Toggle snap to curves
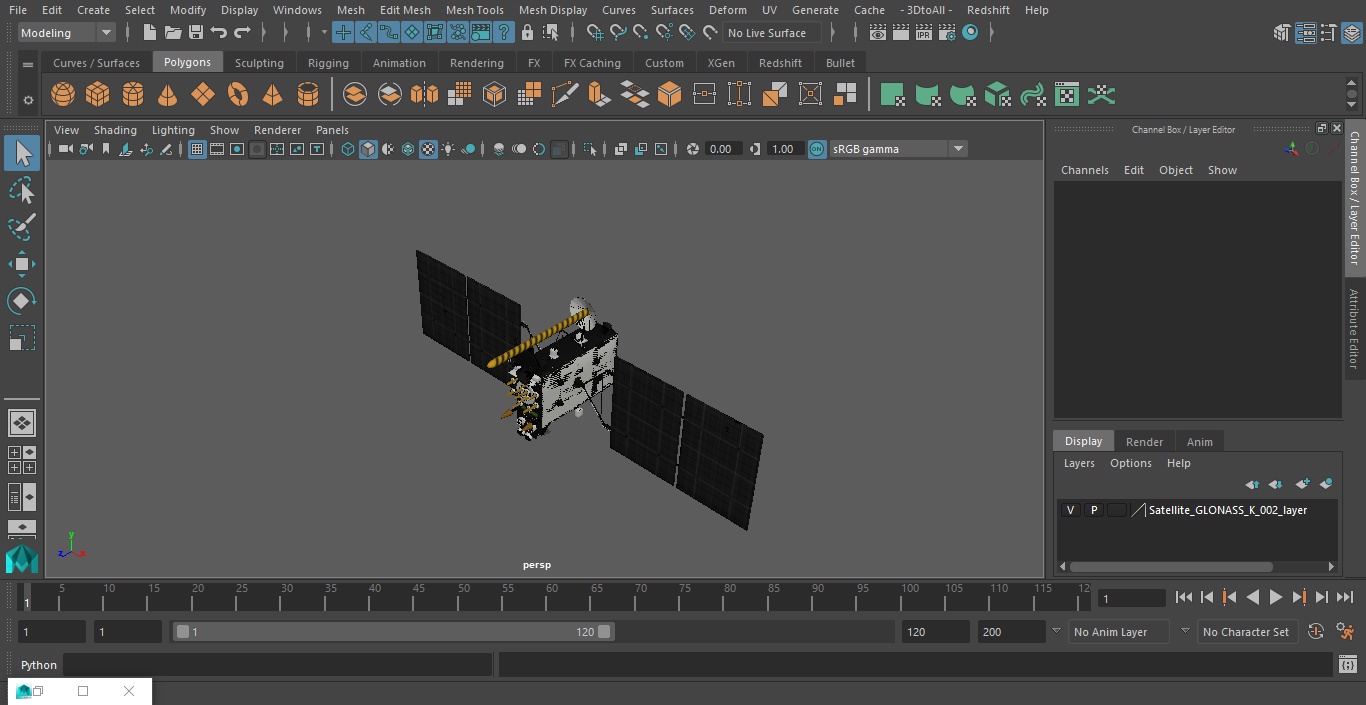This screenshot has width=1366, height=705. coord(618,33)
